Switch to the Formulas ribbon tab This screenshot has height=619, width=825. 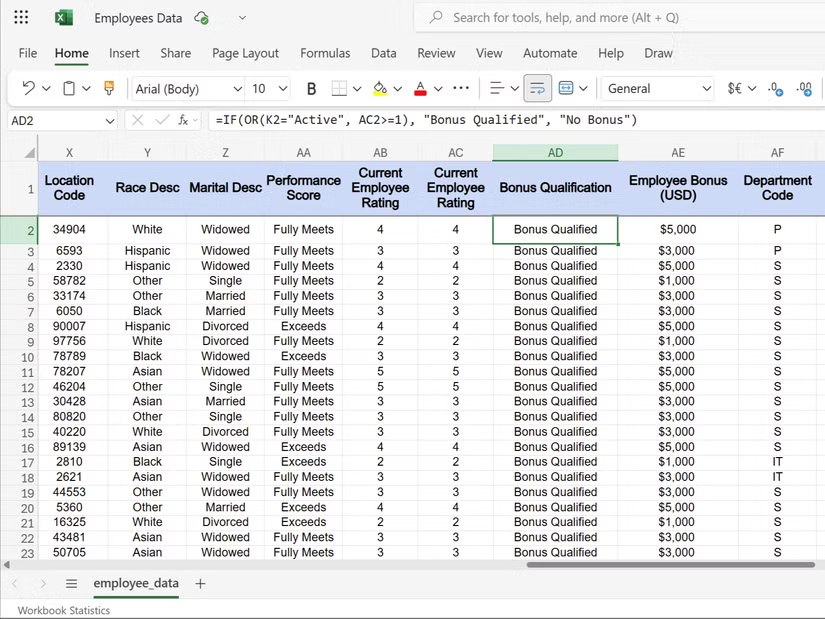click(x=325, y=53)
